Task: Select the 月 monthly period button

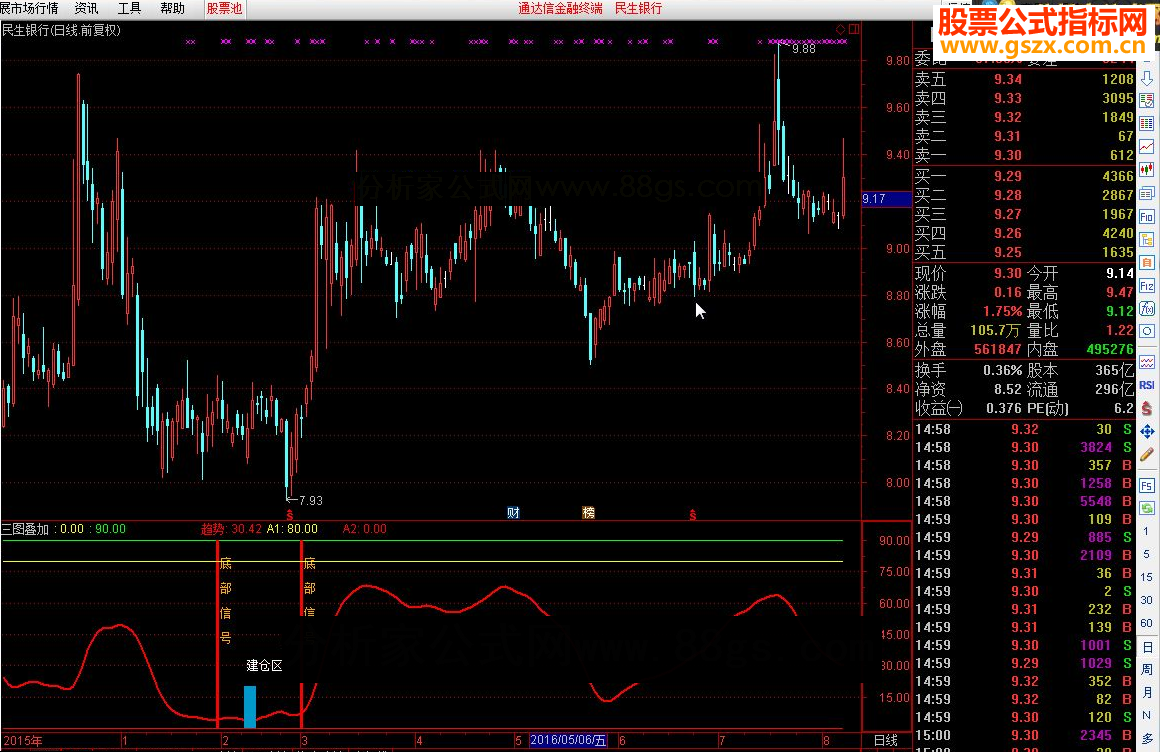Action: [x=1147, y=693]
